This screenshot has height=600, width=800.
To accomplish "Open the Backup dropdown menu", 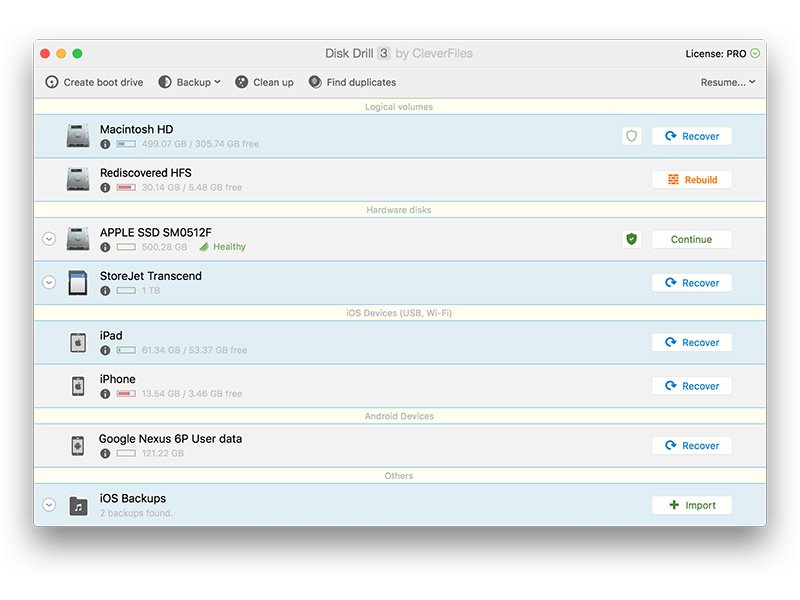I will (x=190, y=82).
